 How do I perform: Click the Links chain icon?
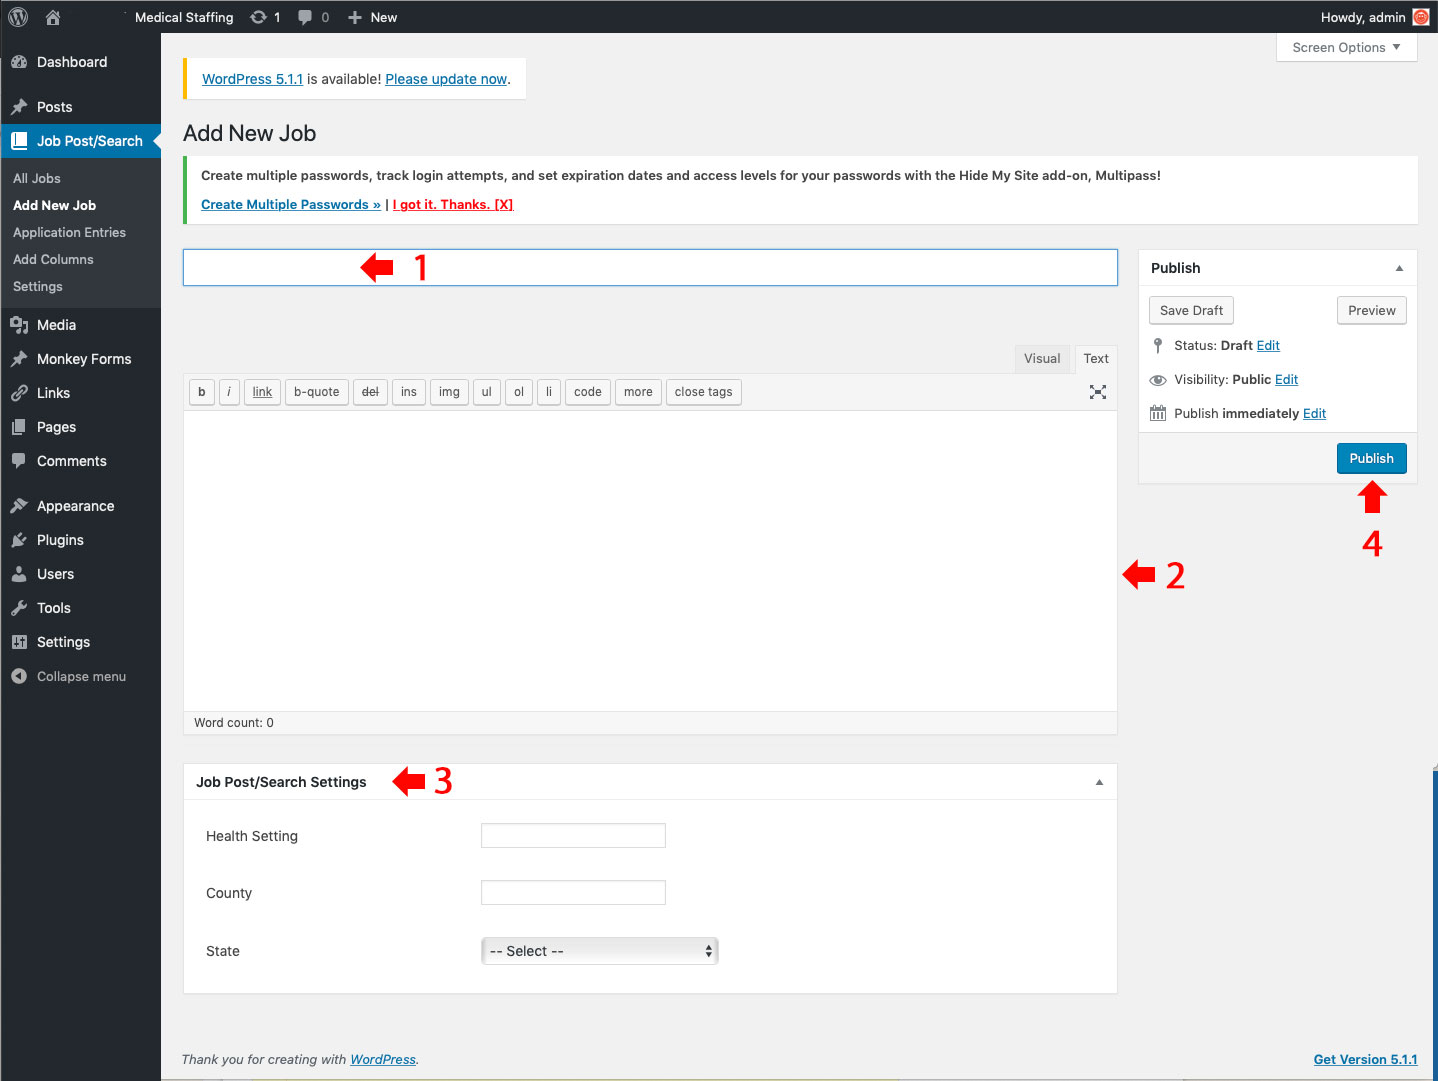click(19, 393)
